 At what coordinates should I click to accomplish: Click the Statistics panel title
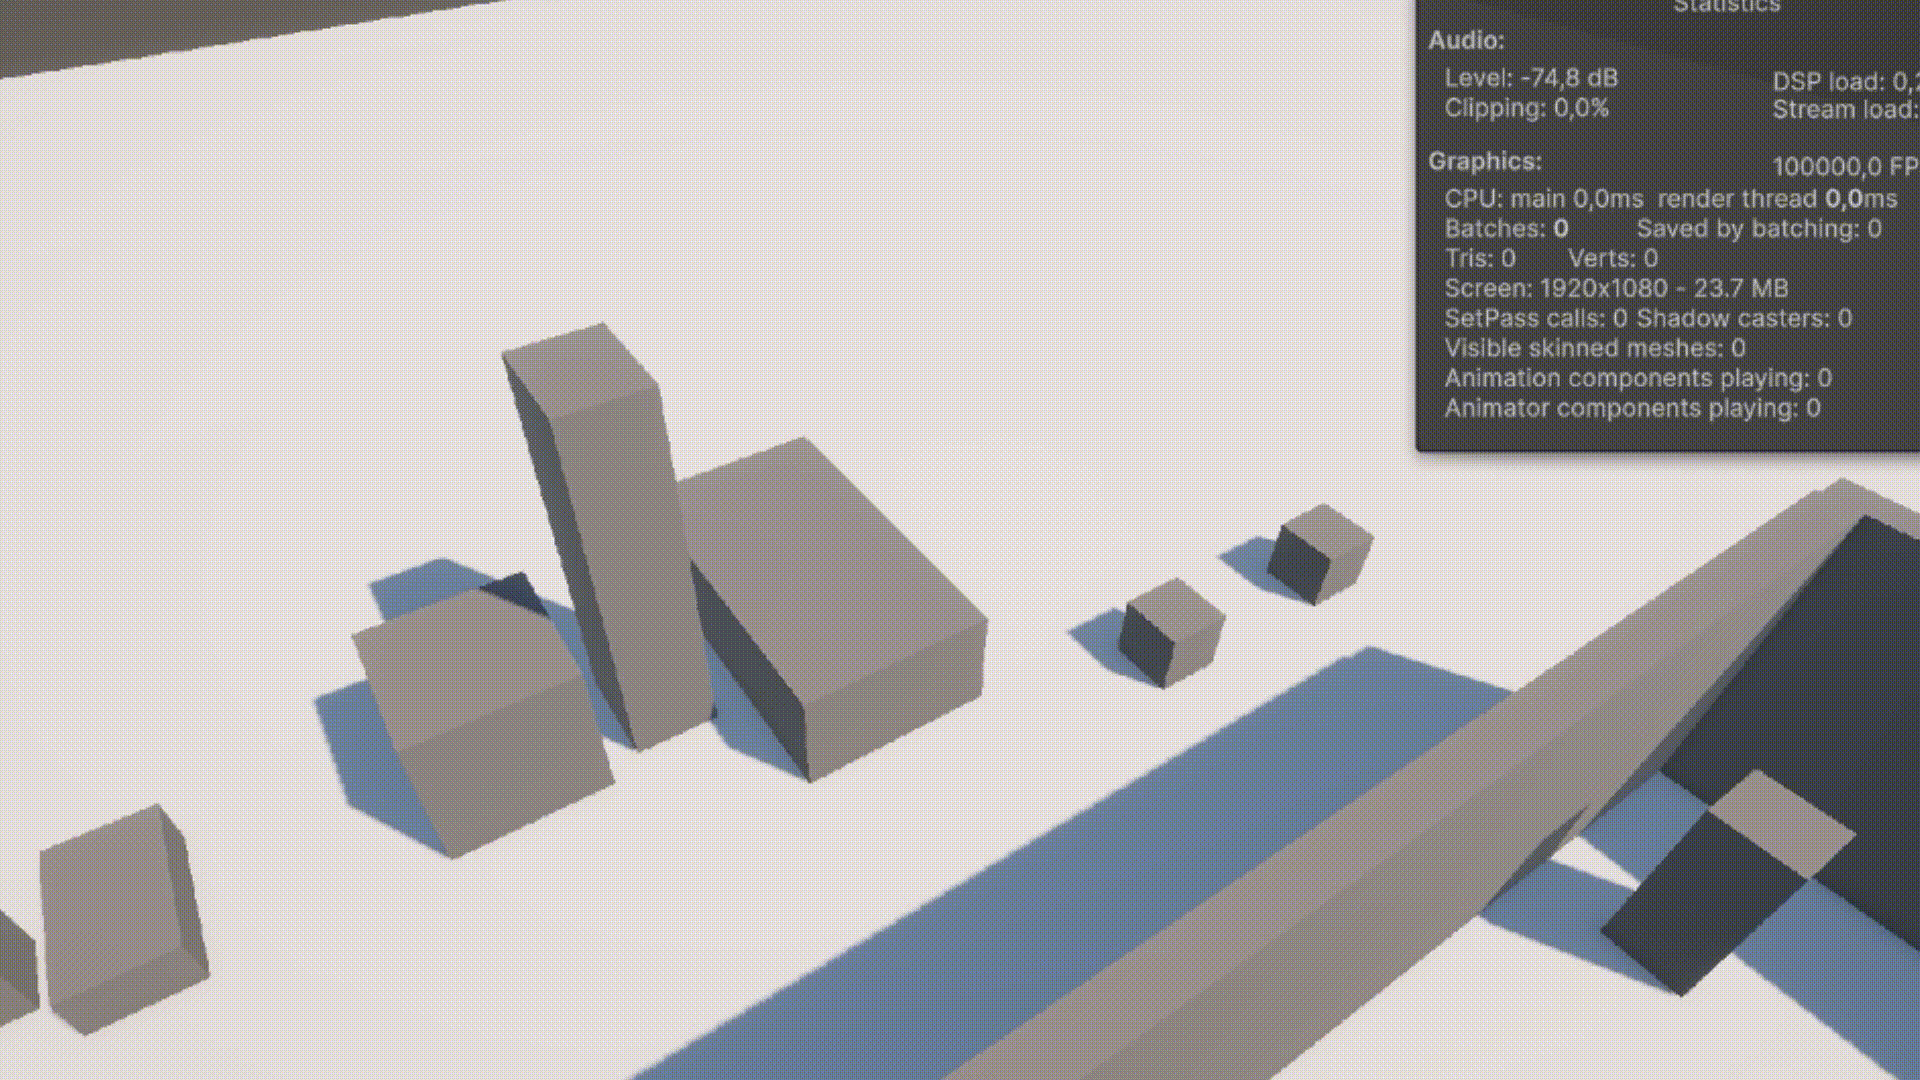click(x=1726, y=7)
